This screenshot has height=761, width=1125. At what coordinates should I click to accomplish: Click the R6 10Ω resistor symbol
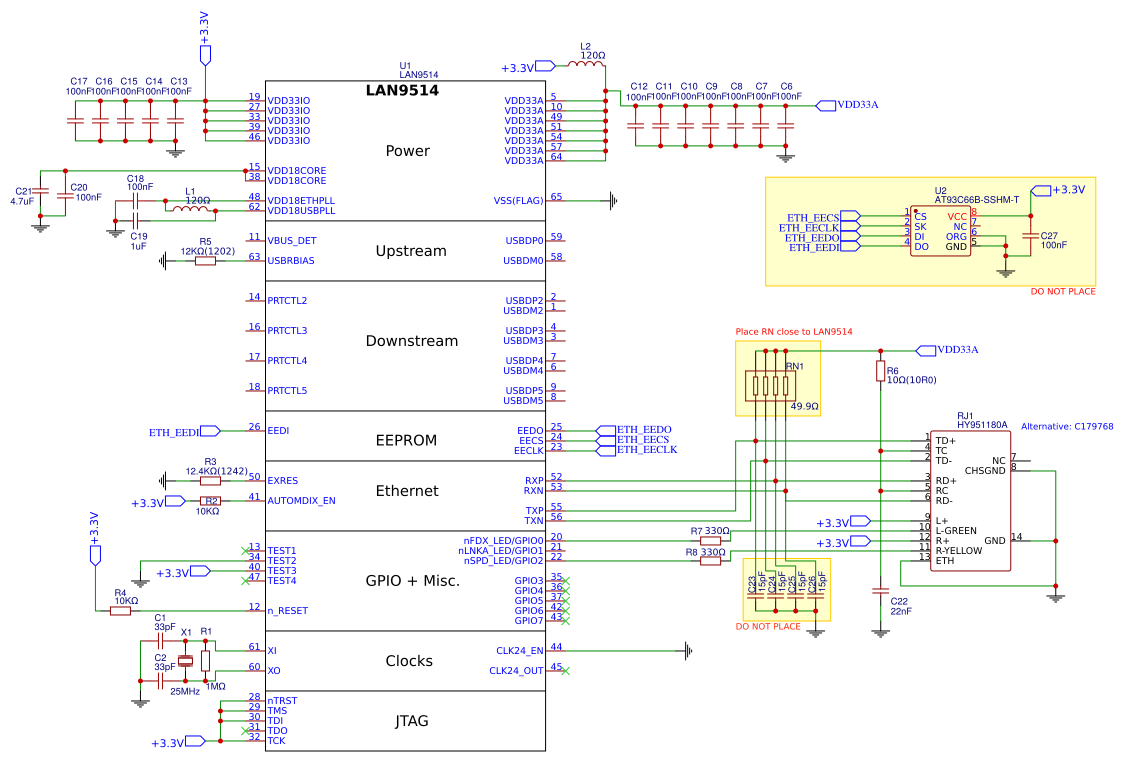click(880, 371)
